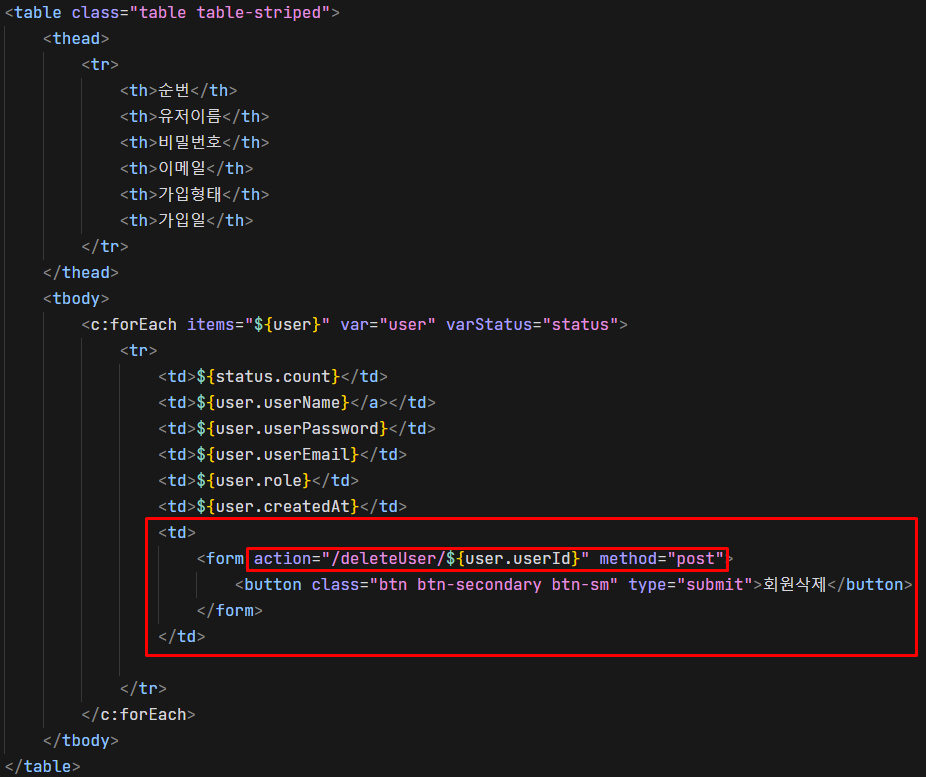
Task: Click the ${user.userEmail} cell line
Action: tap(282, 454)
